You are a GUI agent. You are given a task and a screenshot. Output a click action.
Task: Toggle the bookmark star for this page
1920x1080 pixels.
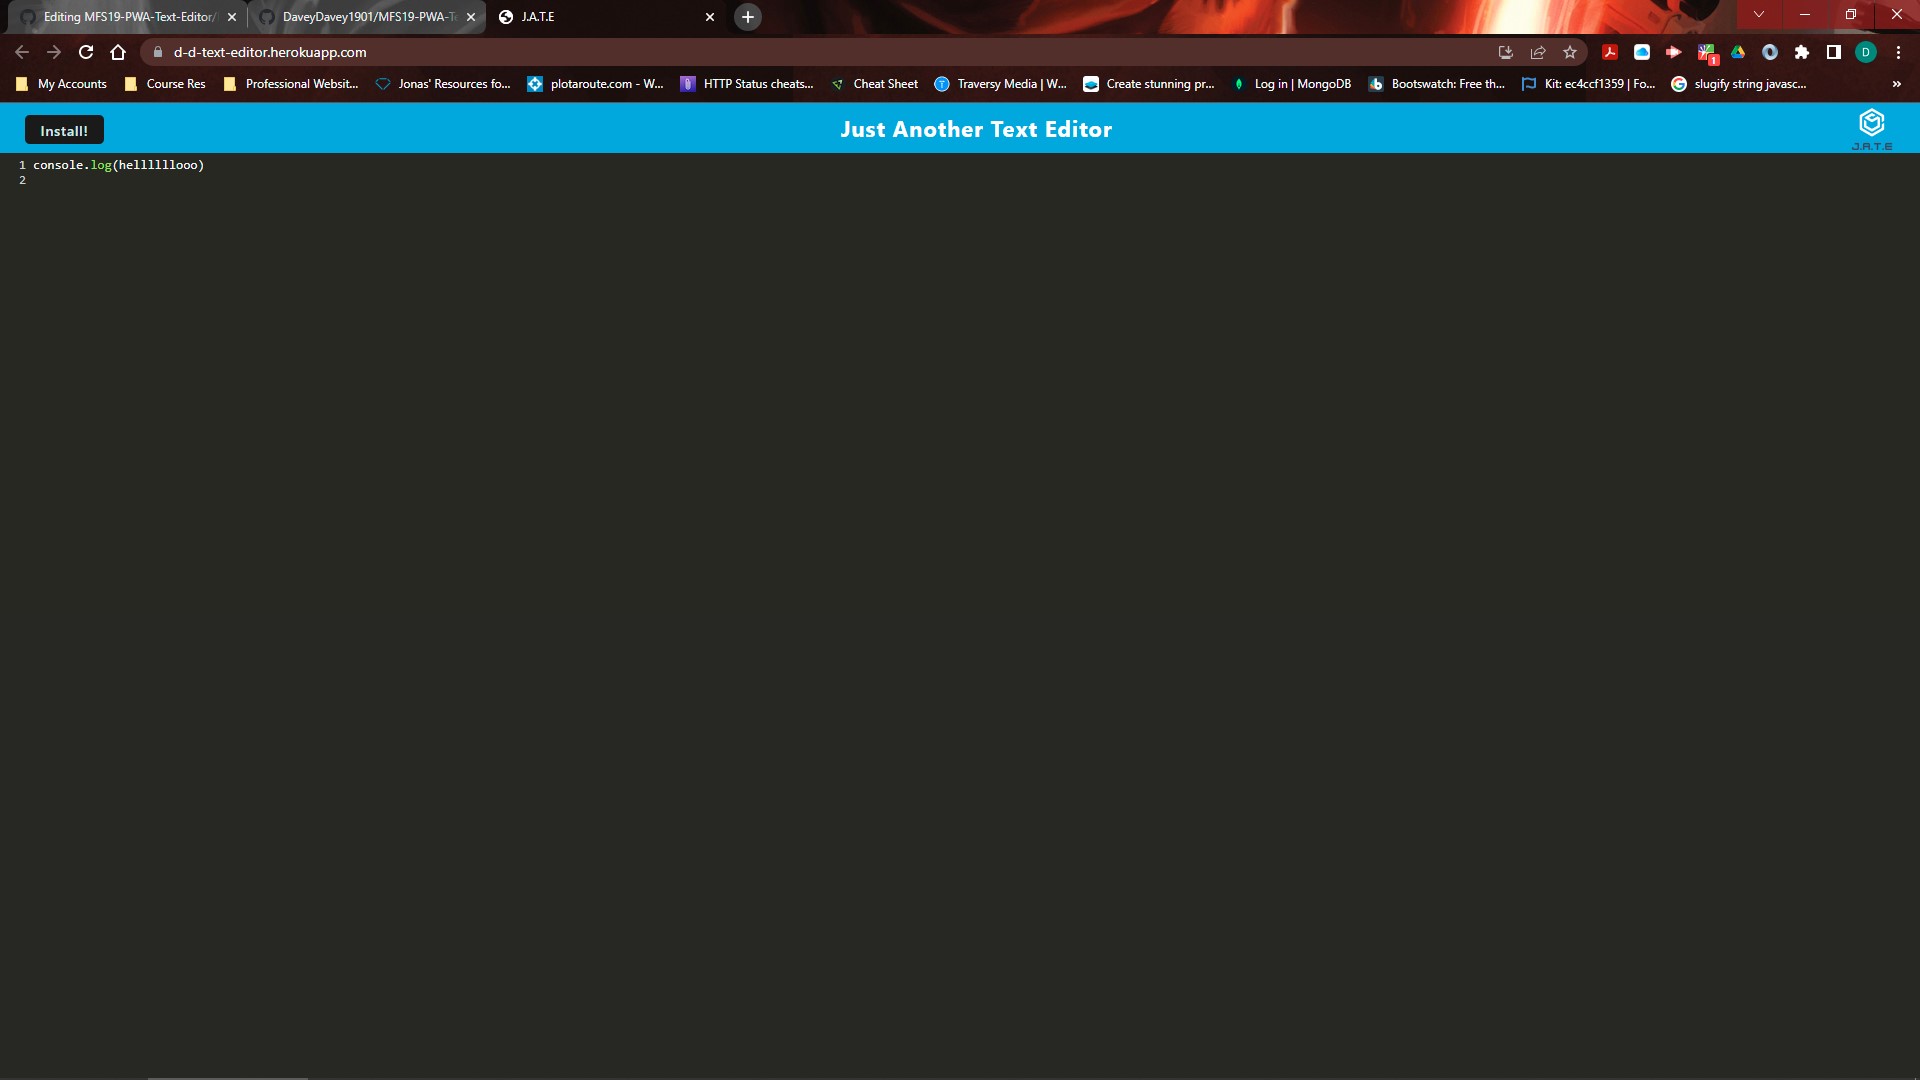[1569, 52]
